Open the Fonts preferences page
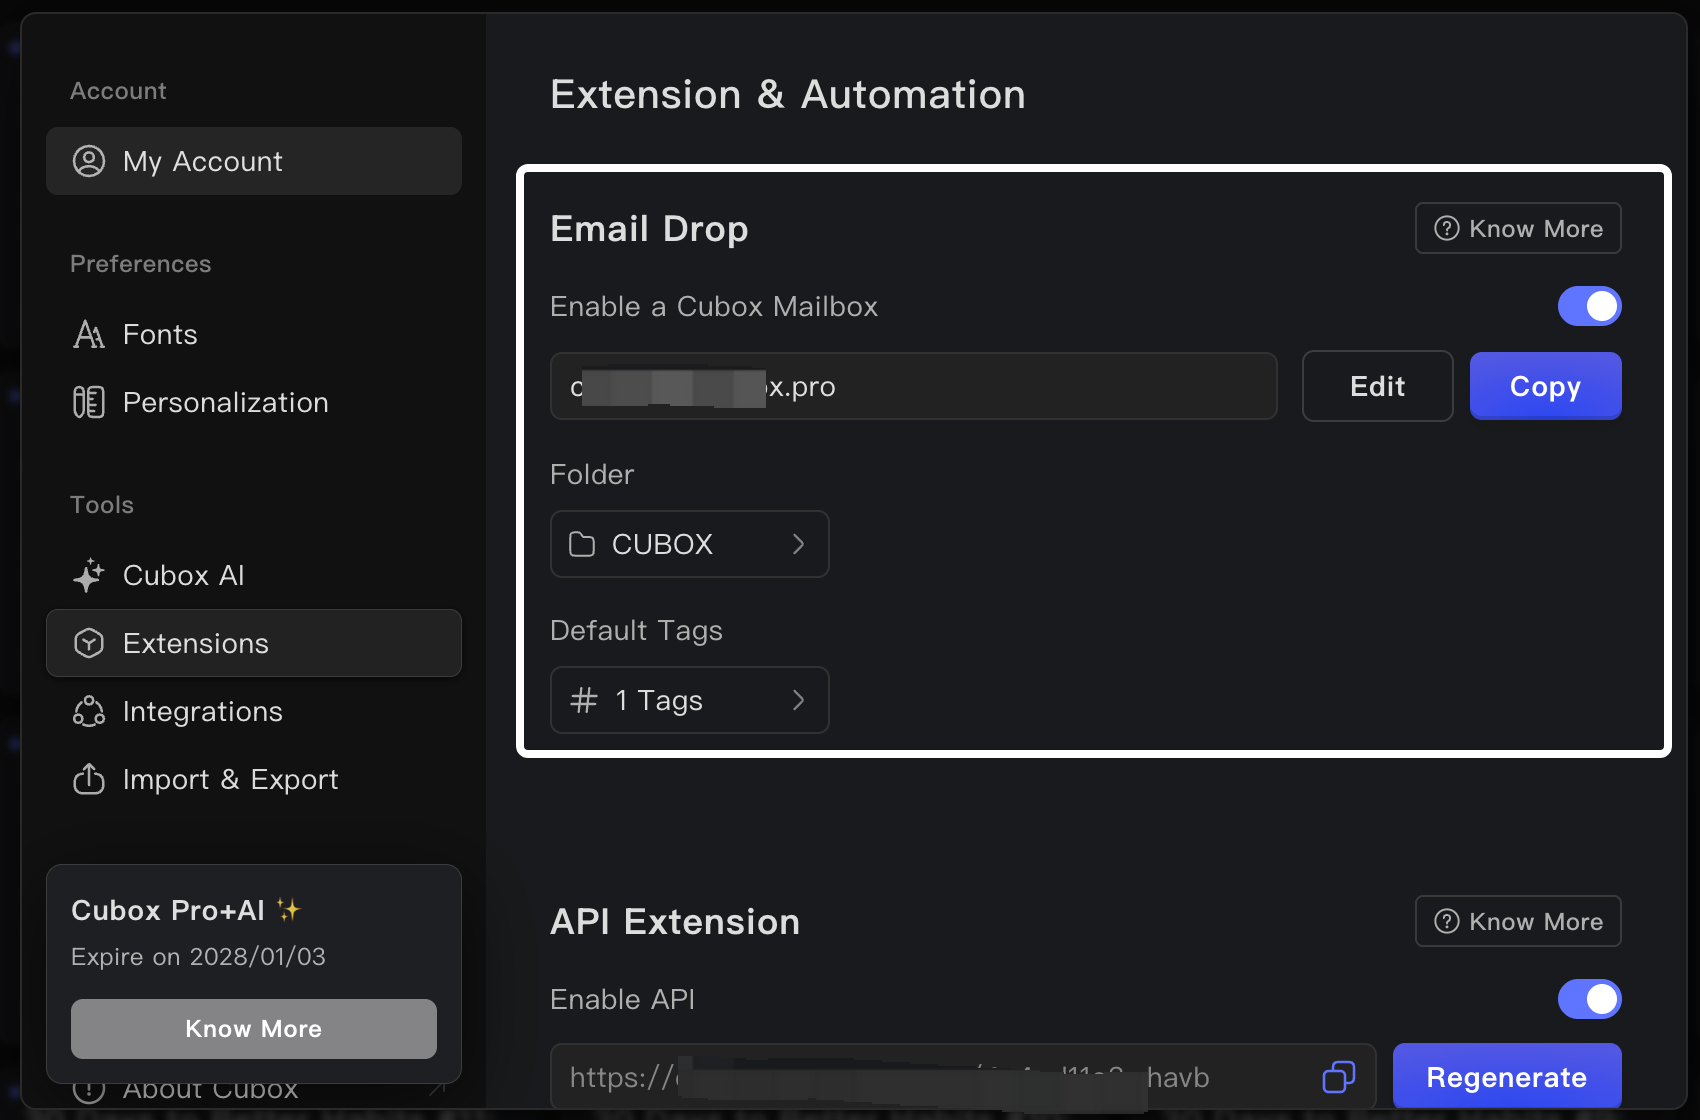 [x=160, y=334]
